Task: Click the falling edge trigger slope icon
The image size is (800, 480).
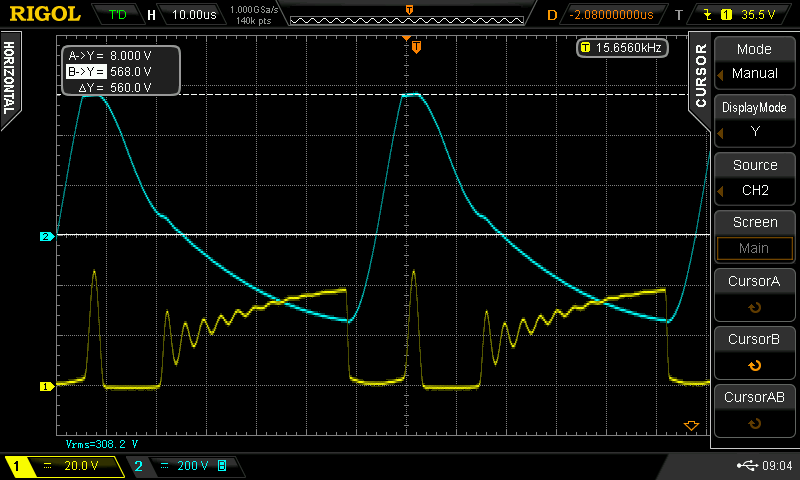Action: tap(708, 15)
